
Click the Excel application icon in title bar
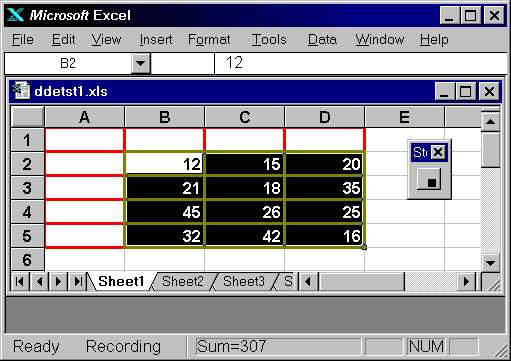coord(15,15)
